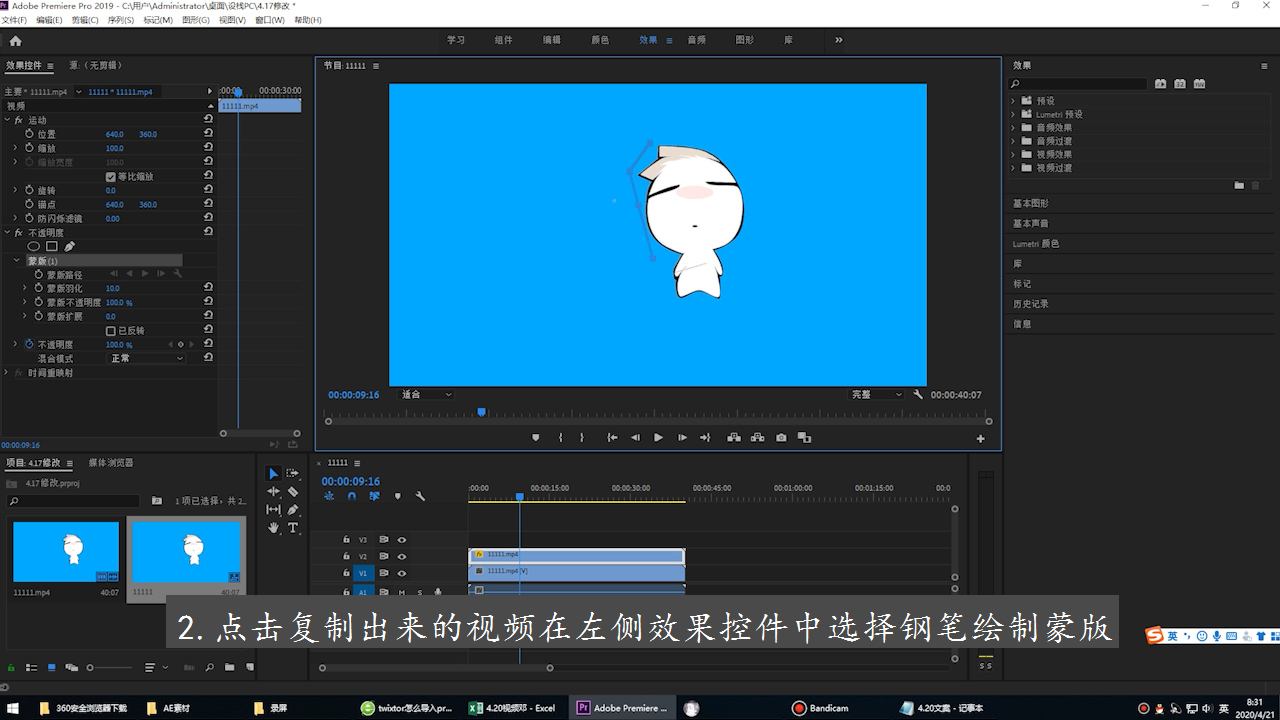The image size is (1280, 720).
Task: Select the Hand tool
Action: 273,527
